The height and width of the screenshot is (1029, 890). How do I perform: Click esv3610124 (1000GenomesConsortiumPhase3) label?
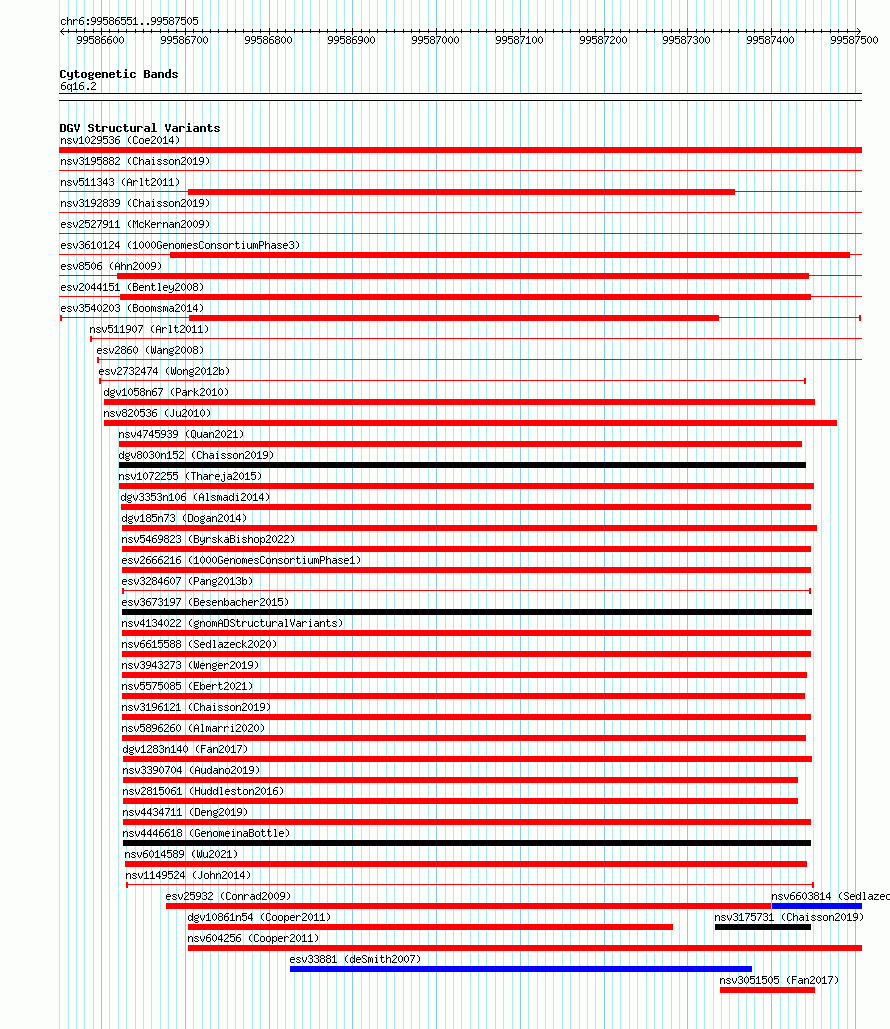180,245
